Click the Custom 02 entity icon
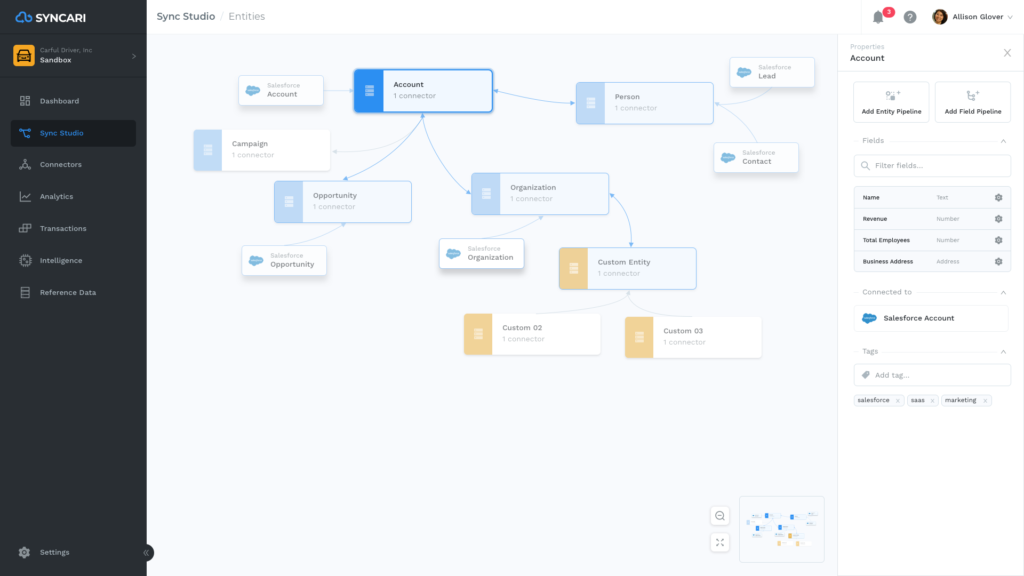Viewport: 1024px width, 576px height. click(x=478, y=334)
